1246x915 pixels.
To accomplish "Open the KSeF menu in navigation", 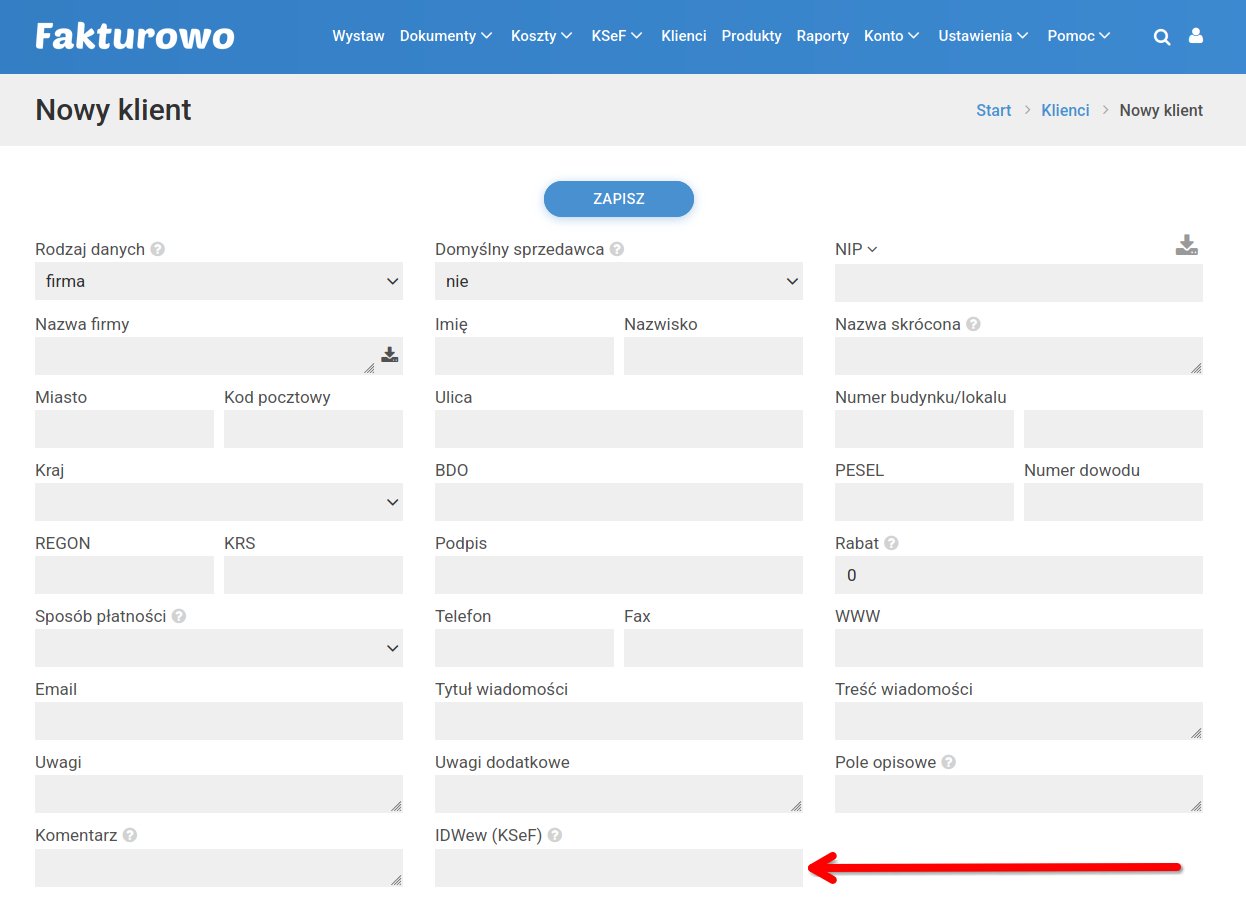I will pos(615,36).
